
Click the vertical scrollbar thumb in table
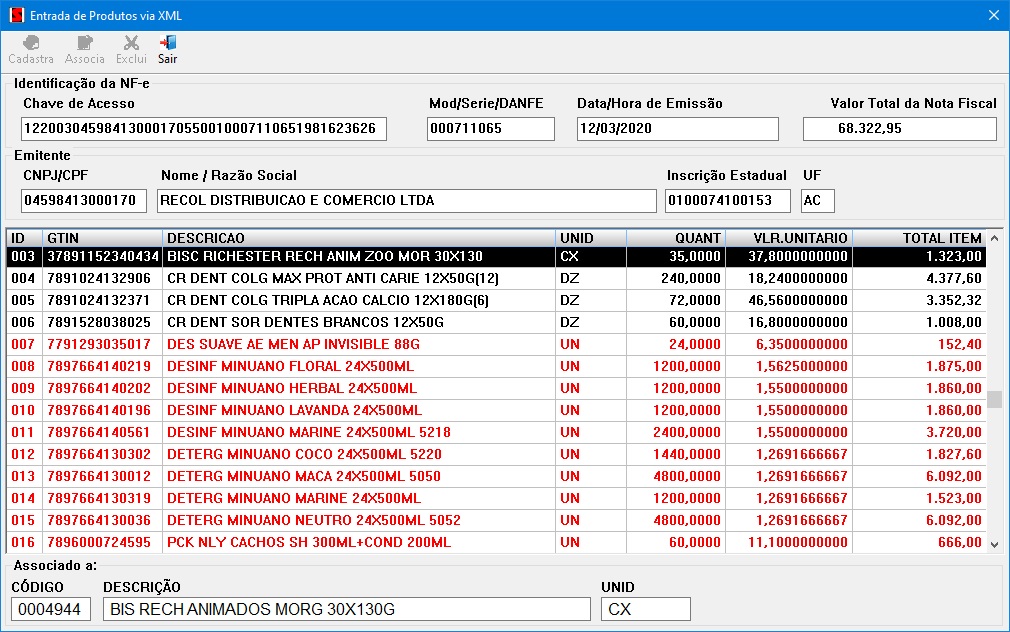click(x=994, y=399)
